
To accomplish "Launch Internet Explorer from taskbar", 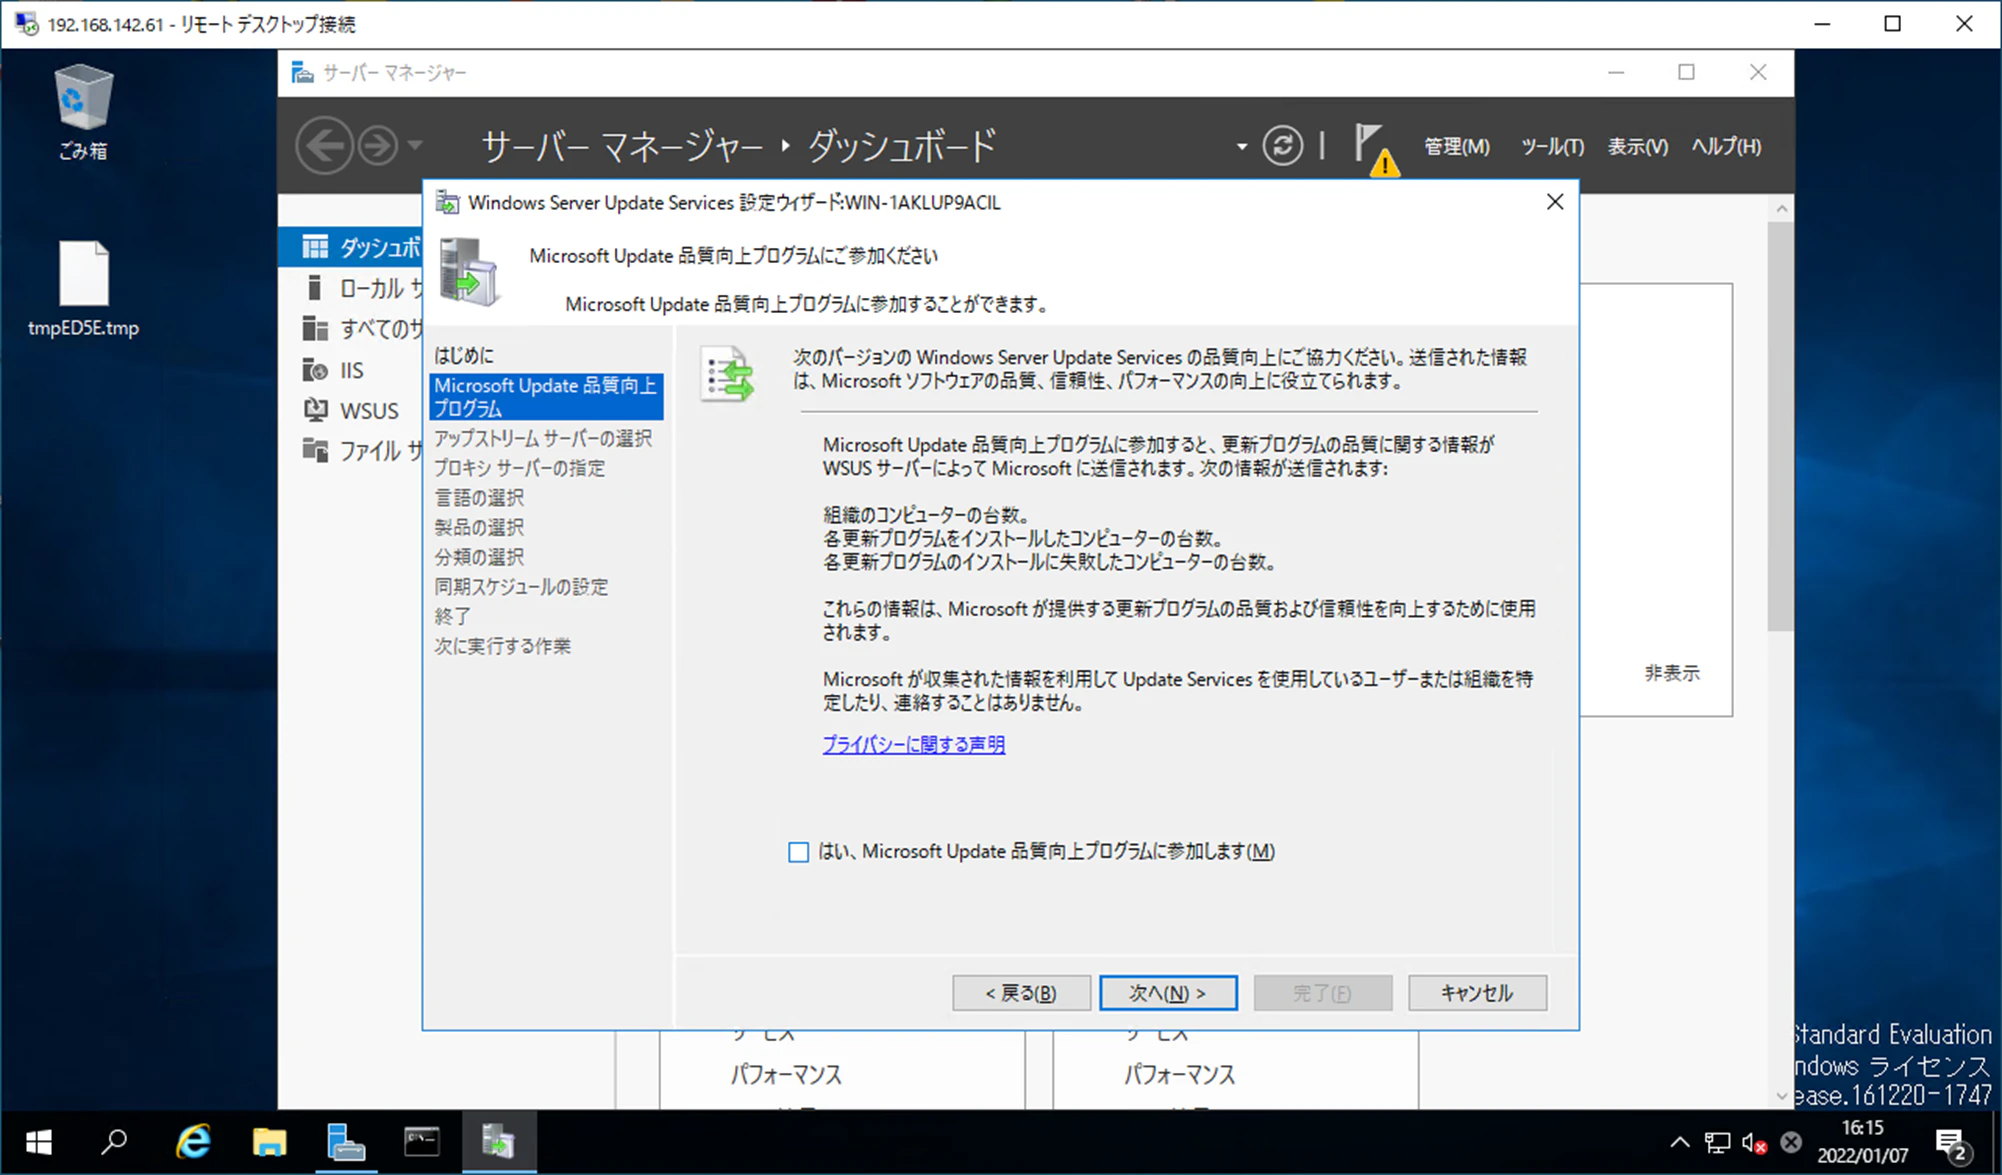I will 193,1142.
